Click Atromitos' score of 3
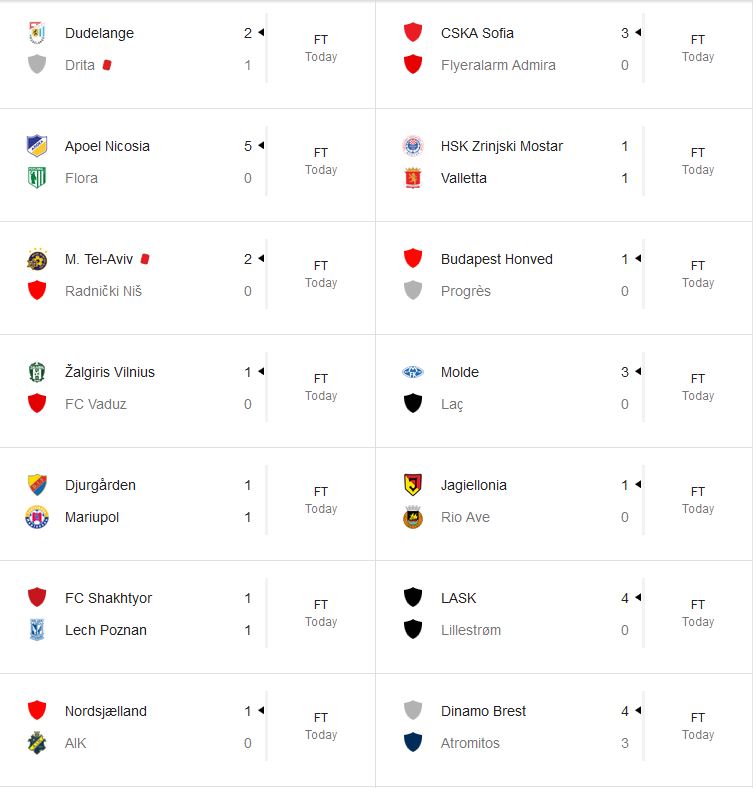Viewport: 753px width, 788px height. [x=625, y=743]
